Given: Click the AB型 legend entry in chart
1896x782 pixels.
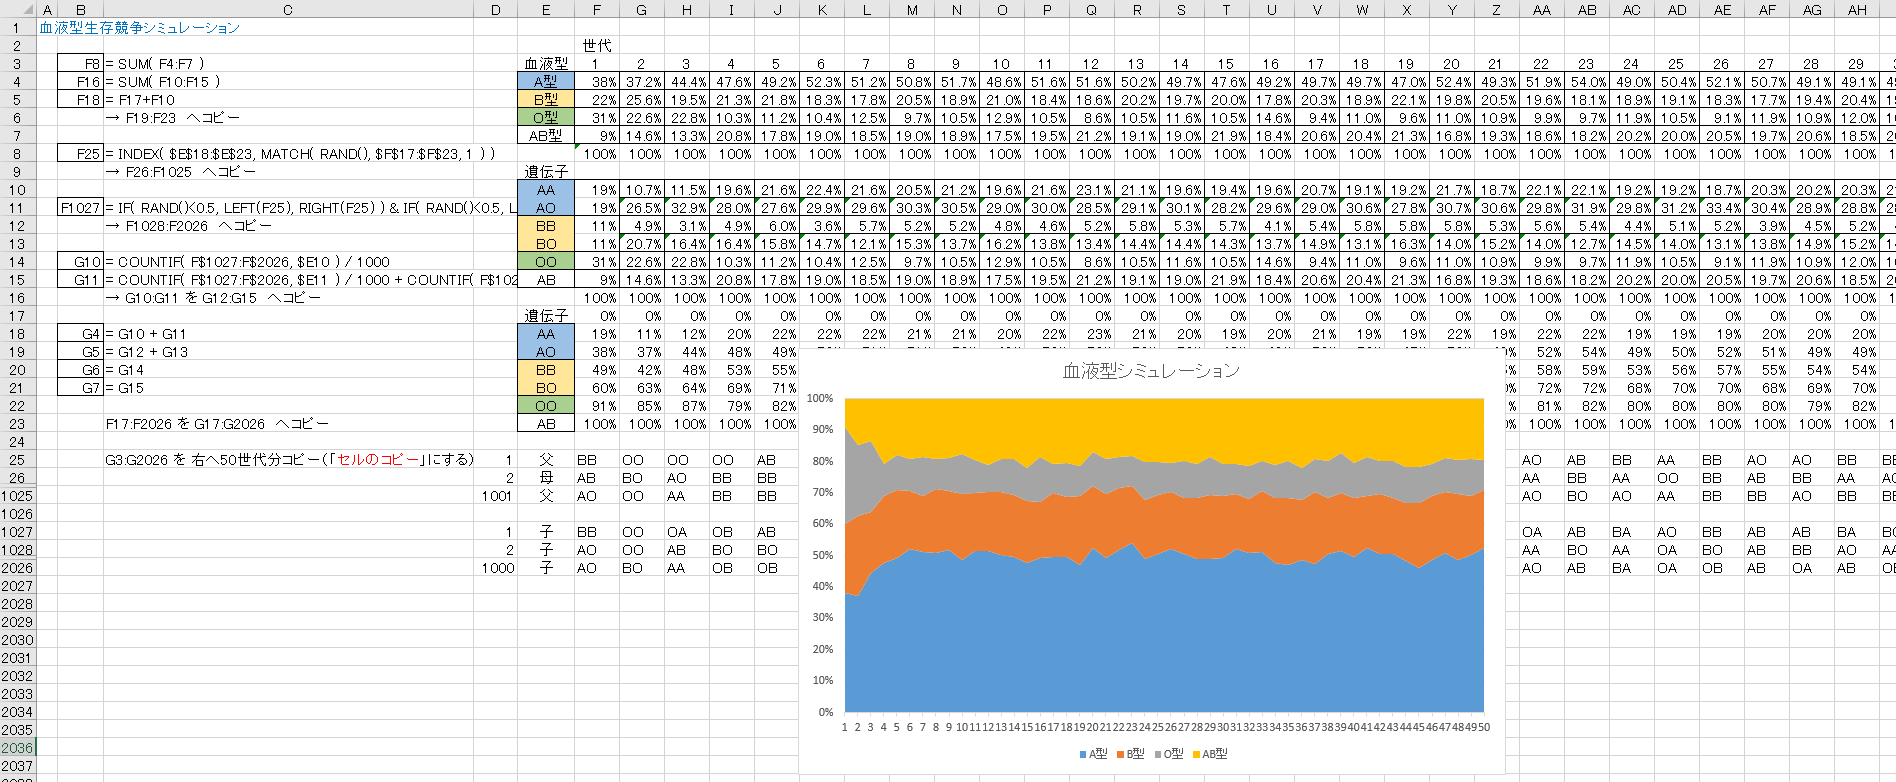Looking at the screenshot, I should pyautogui.click(x=1209, y=754).
